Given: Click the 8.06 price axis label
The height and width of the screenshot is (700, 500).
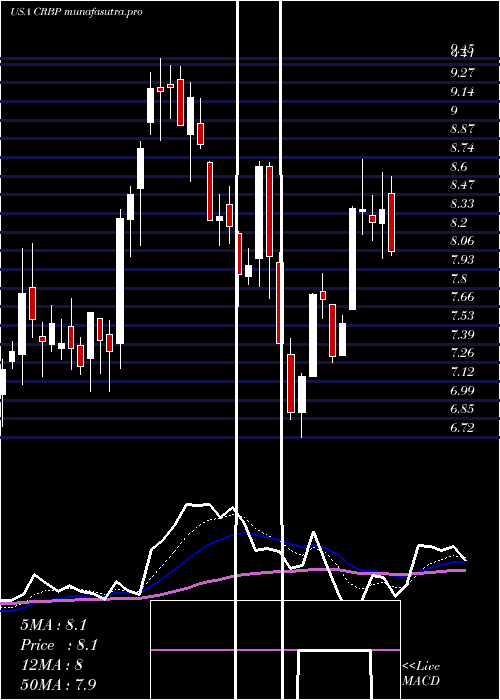Looking at the screenshot, I should tap(462, 241).
